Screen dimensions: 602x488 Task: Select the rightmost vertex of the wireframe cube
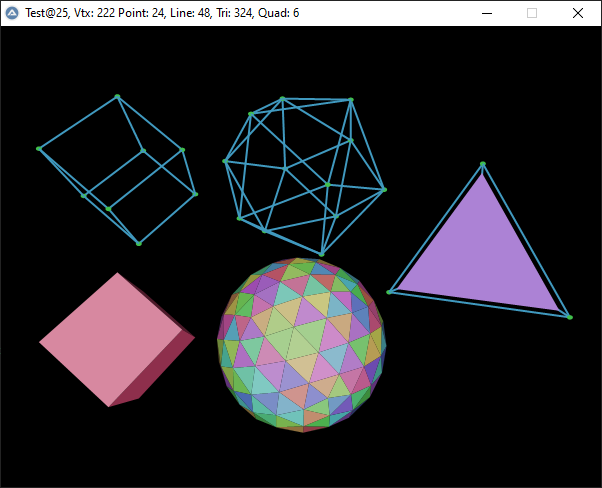(x=195, y=193)
